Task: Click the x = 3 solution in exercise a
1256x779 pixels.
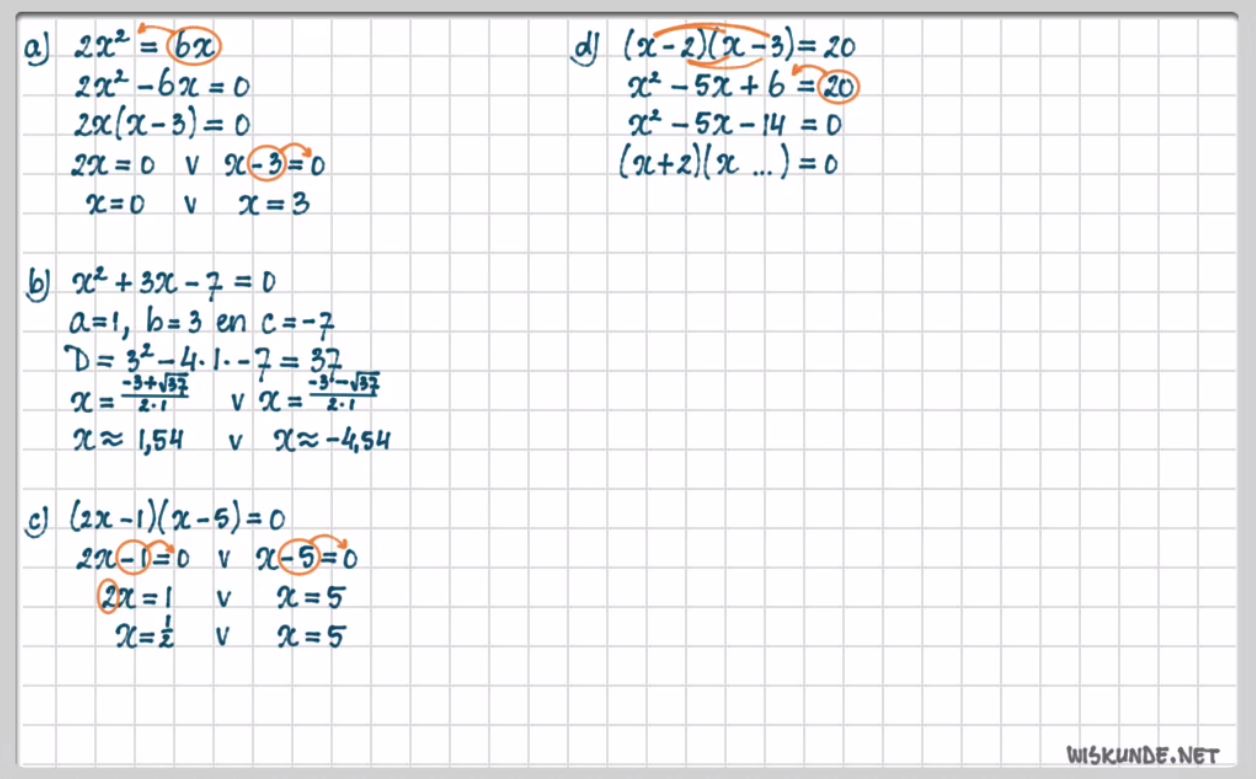Action: (x=274, y=204)
